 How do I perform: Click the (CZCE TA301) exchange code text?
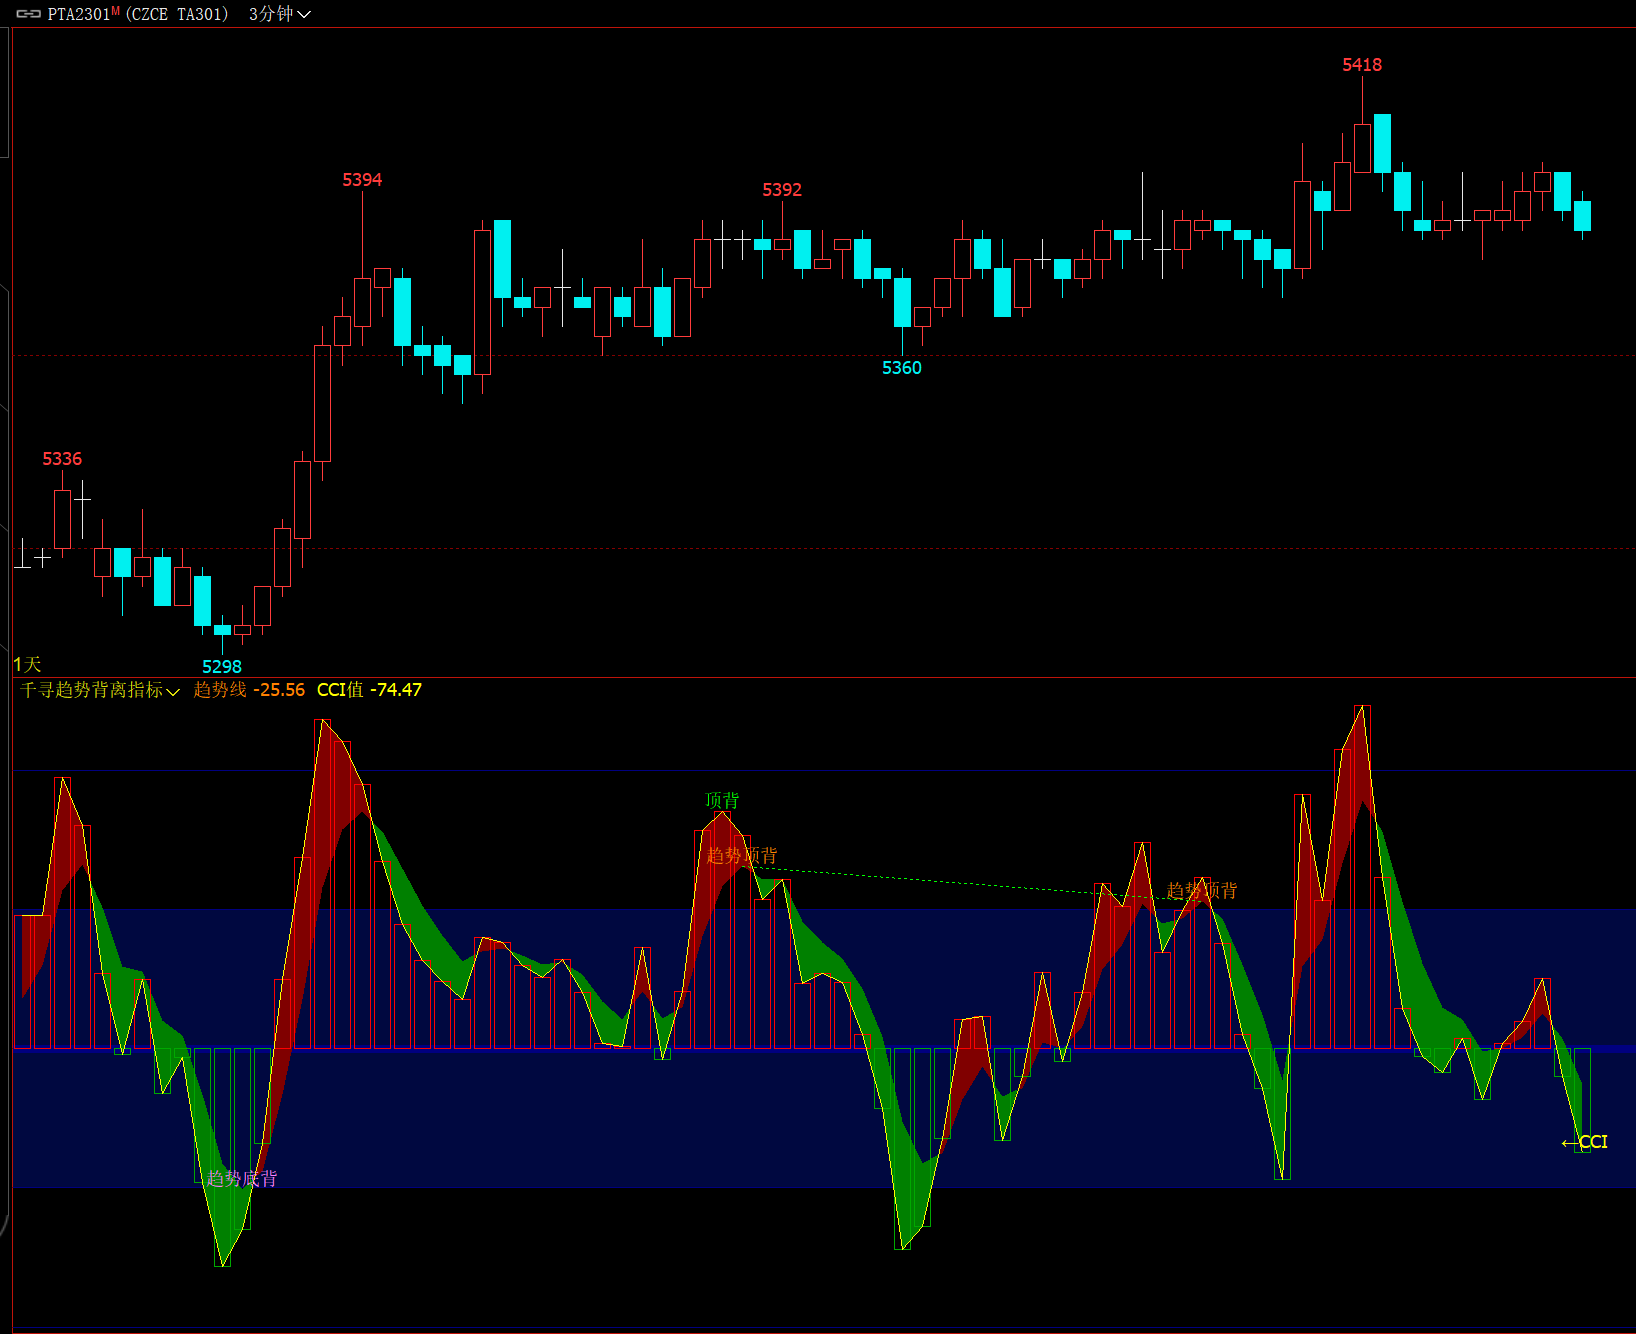[177, 14]
